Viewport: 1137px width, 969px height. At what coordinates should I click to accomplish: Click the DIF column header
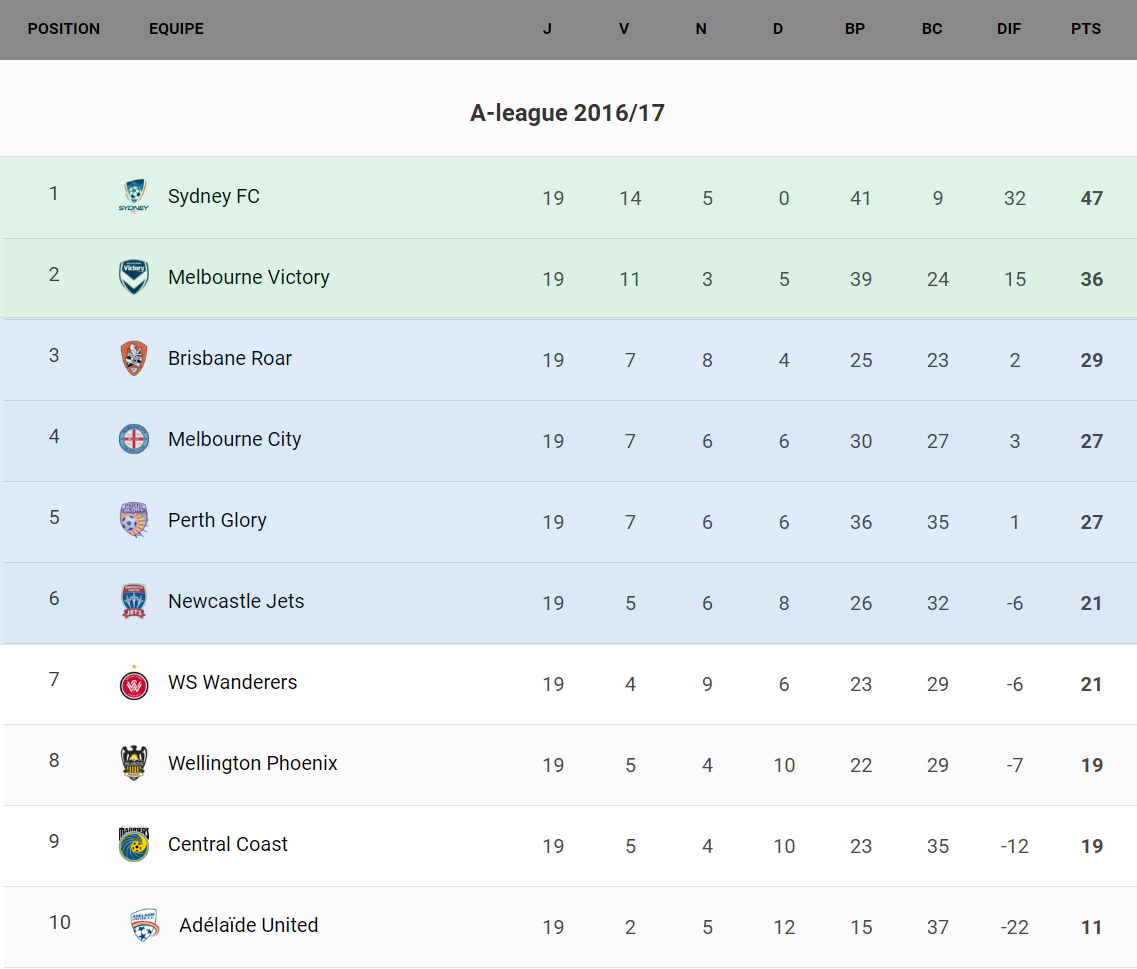(1009, 29)
